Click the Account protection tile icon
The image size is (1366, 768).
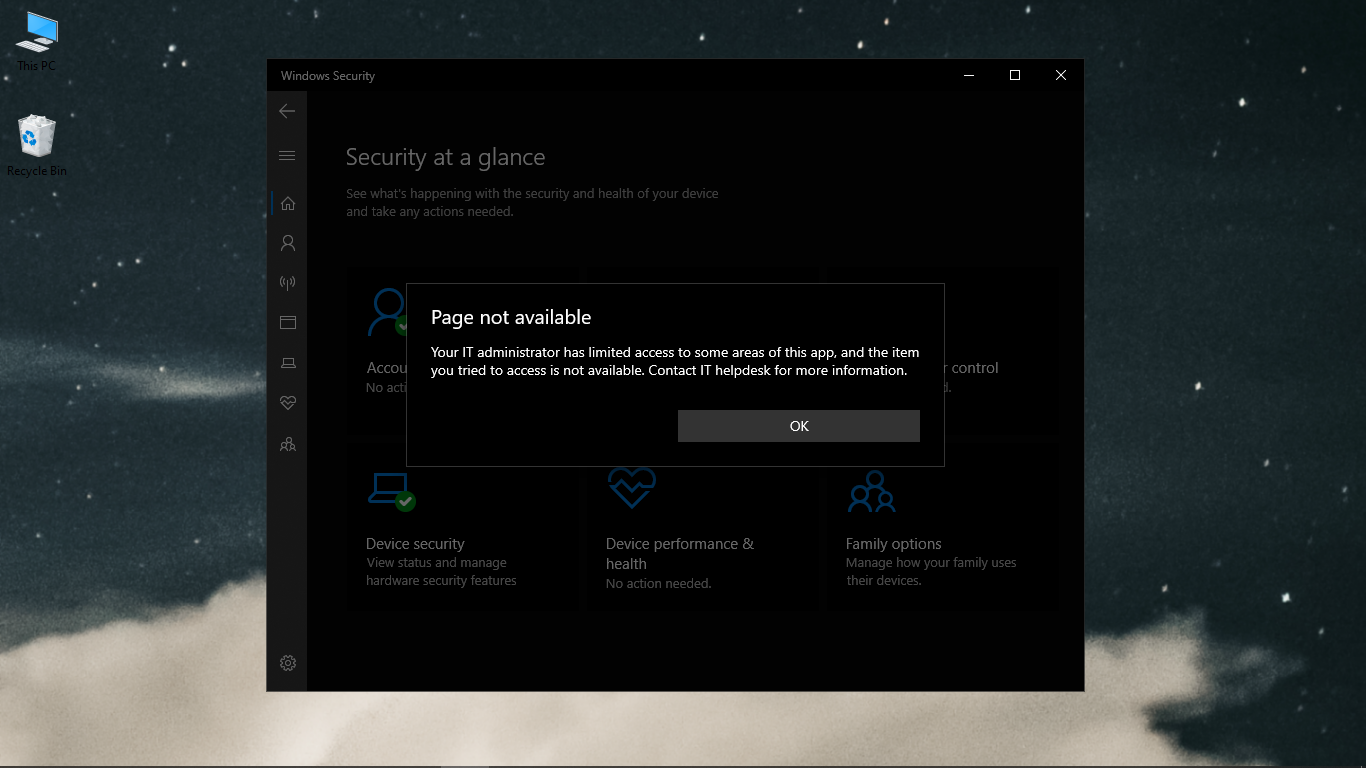(x=387, y=312)
